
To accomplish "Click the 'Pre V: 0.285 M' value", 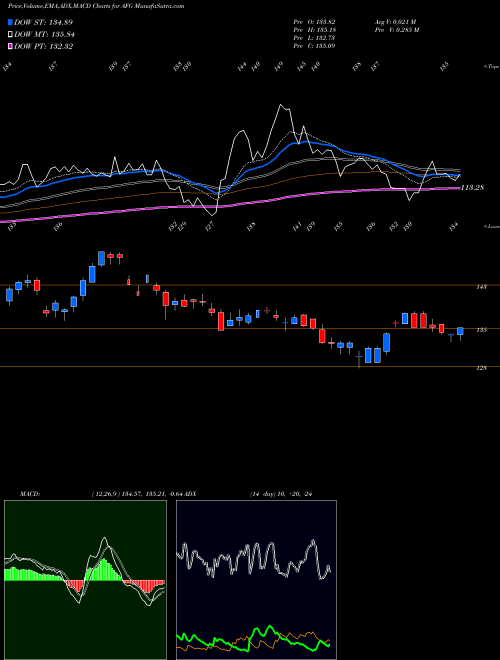I will (x=397, y=30).
